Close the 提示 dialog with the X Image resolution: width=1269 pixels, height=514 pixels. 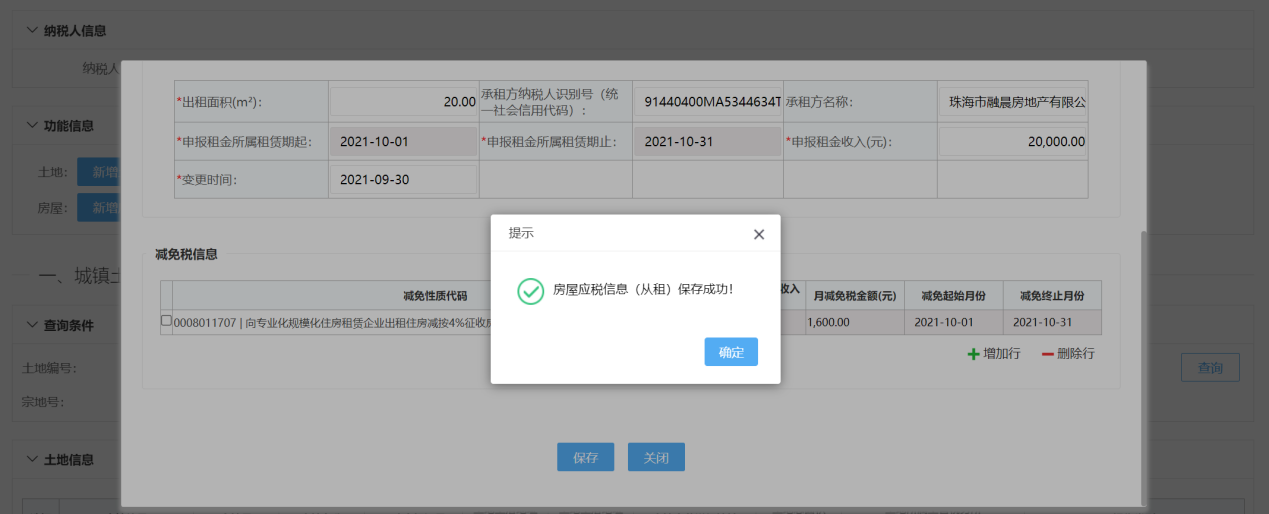pos(758,234)
